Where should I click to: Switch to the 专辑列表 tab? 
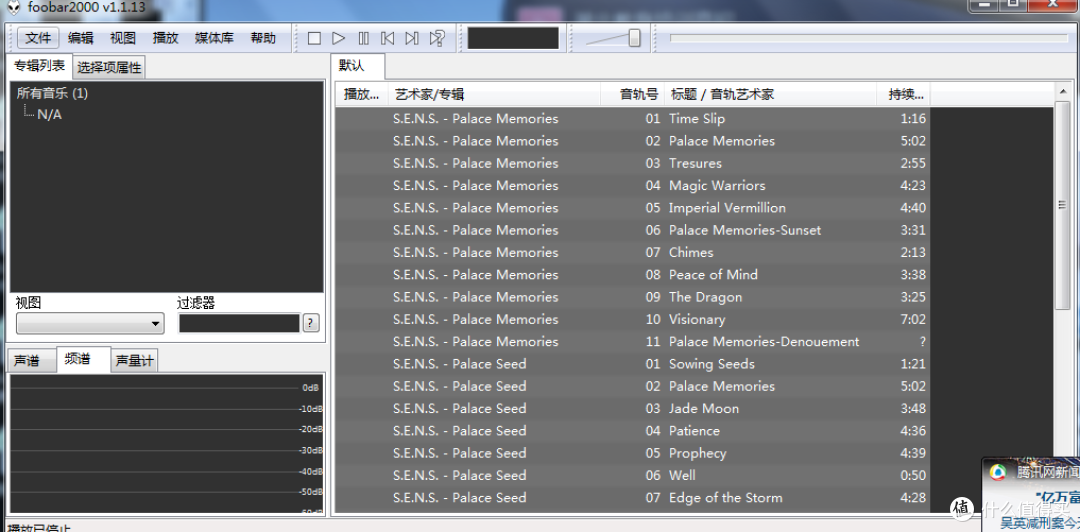point(39,66)
